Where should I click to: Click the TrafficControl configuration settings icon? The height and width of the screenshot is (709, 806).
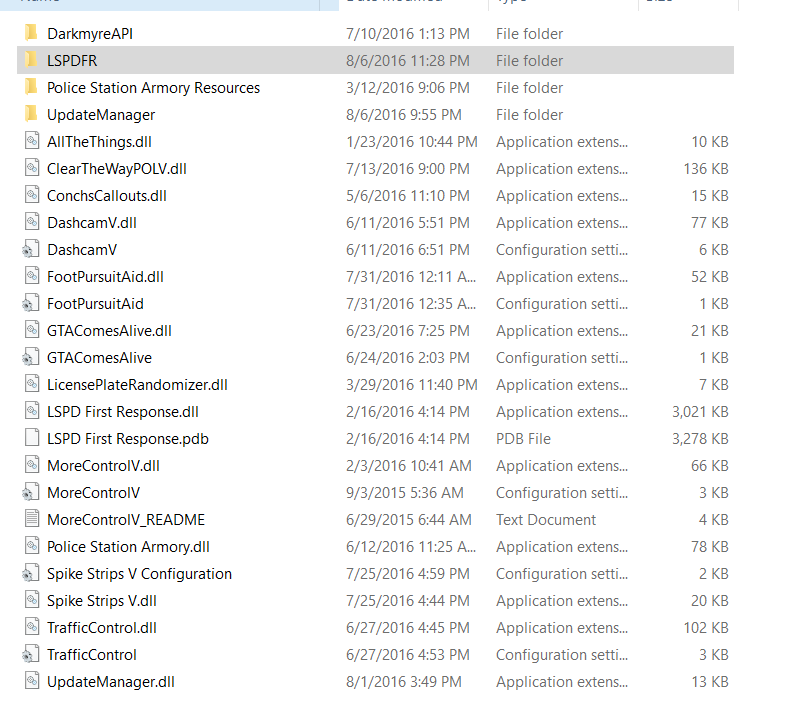(30, 653)
